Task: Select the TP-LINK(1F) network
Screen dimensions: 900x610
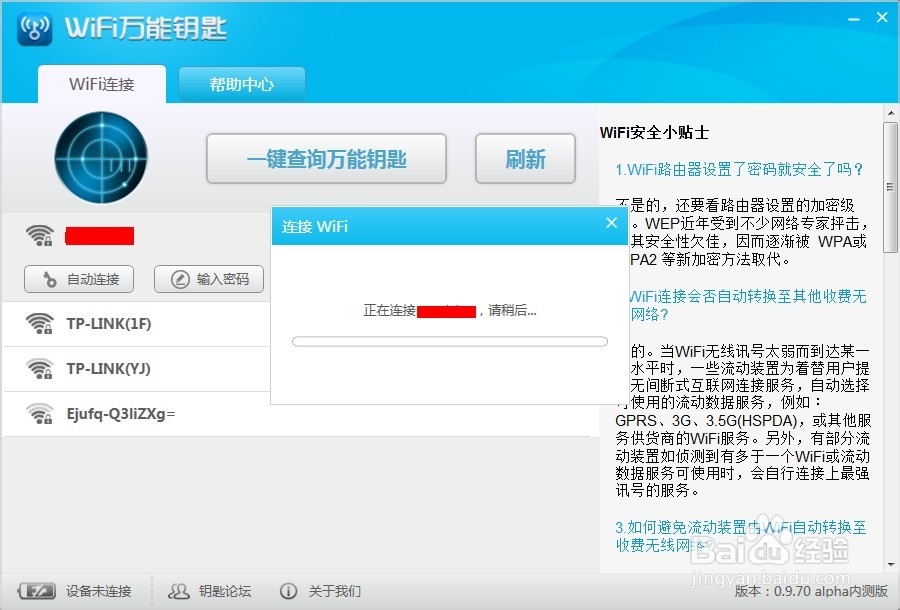Action: tap(137, 324)
